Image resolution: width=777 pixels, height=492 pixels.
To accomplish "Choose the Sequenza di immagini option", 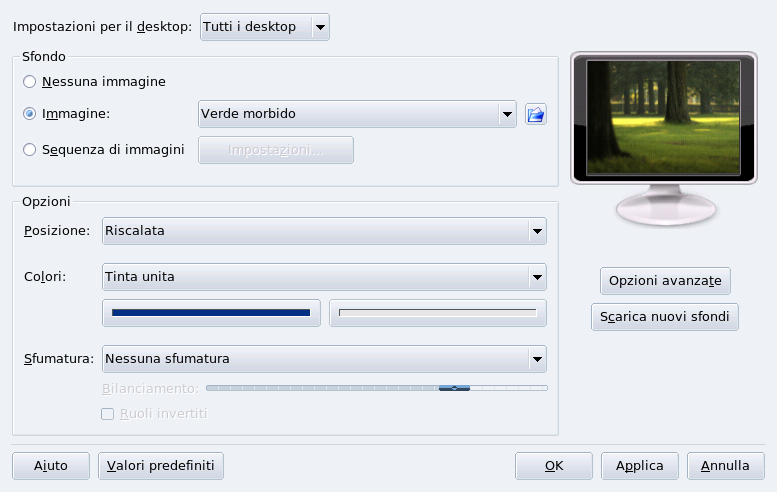I will click(30, 150).
